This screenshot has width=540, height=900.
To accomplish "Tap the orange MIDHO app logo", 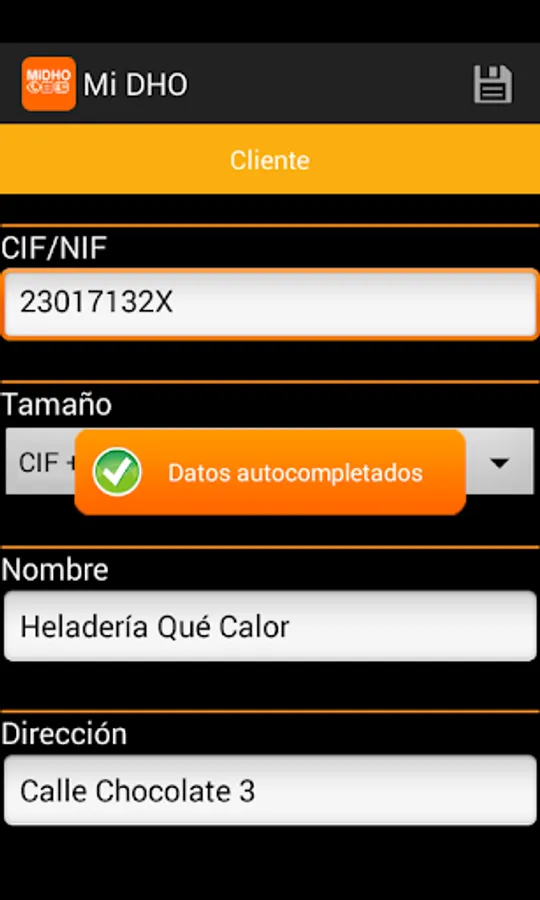I will [49, 84].
